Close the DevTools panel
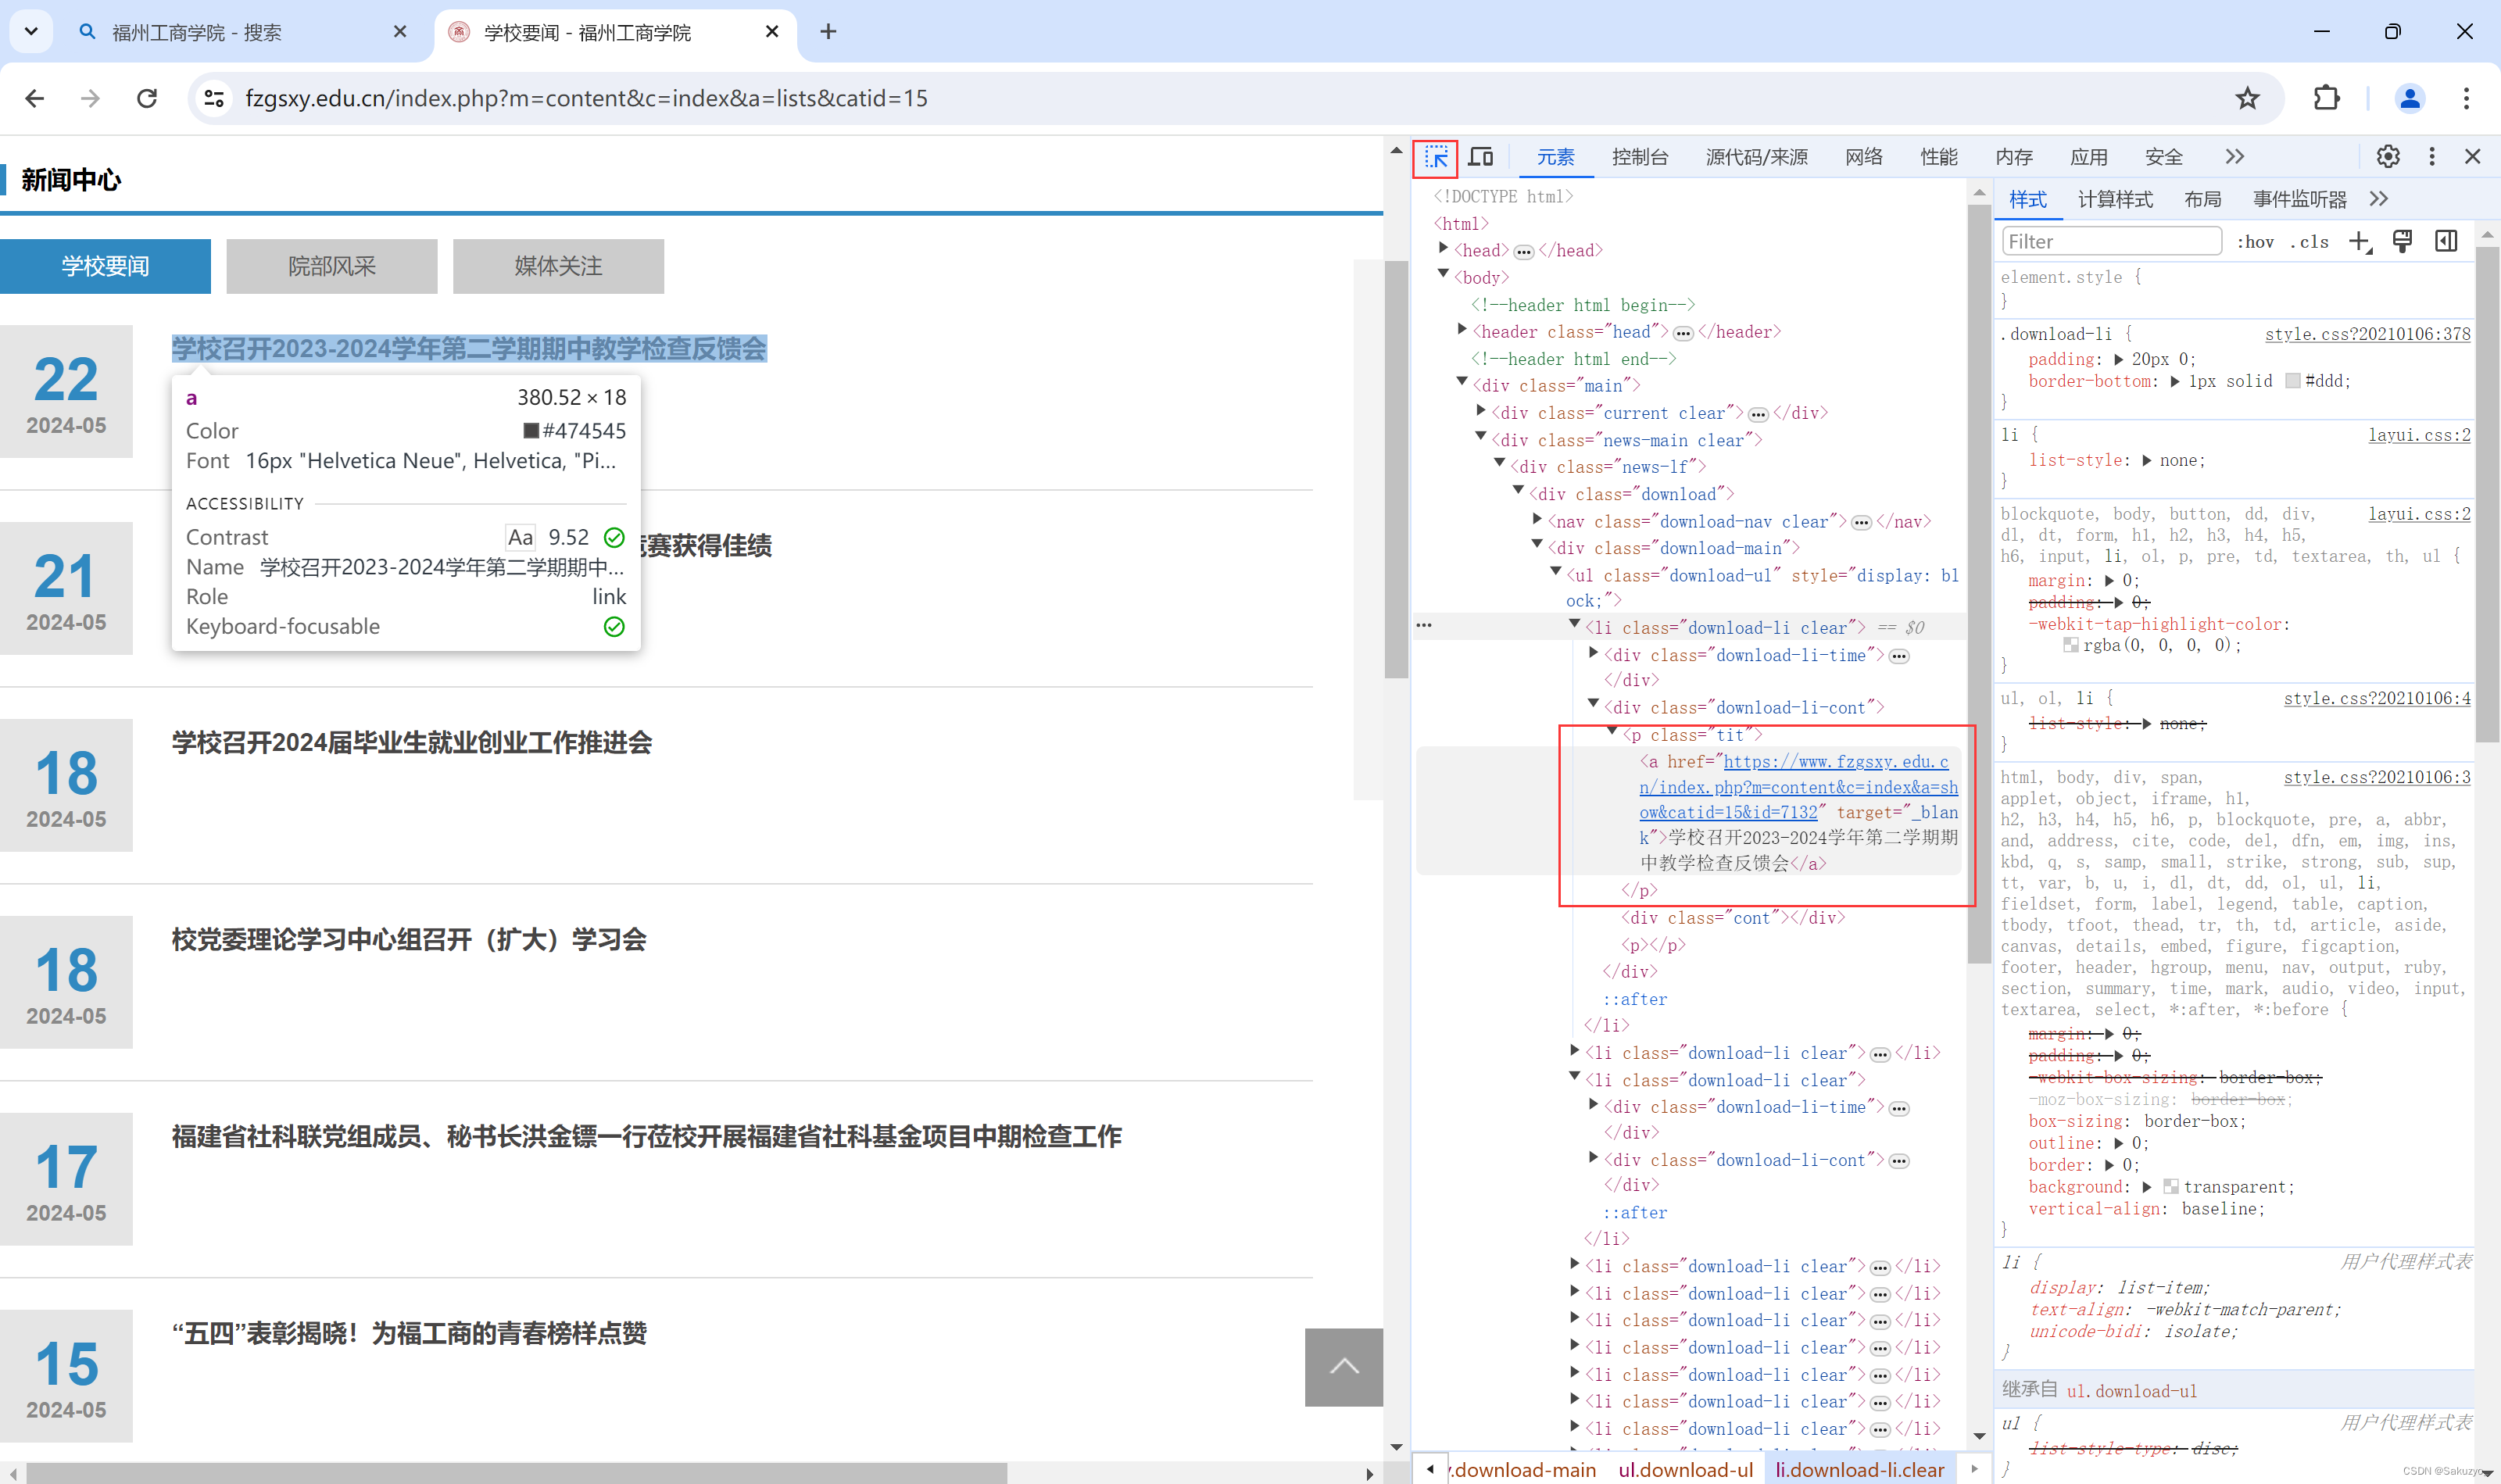Viewport: 2501px width, 1484px height. tap(2473, 157)
